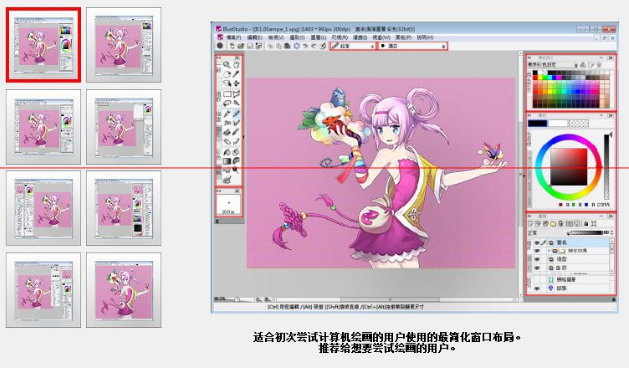The image size is (629, 368).
Task: Collapse the color wheel panel via header arrow
Action: 610,115
